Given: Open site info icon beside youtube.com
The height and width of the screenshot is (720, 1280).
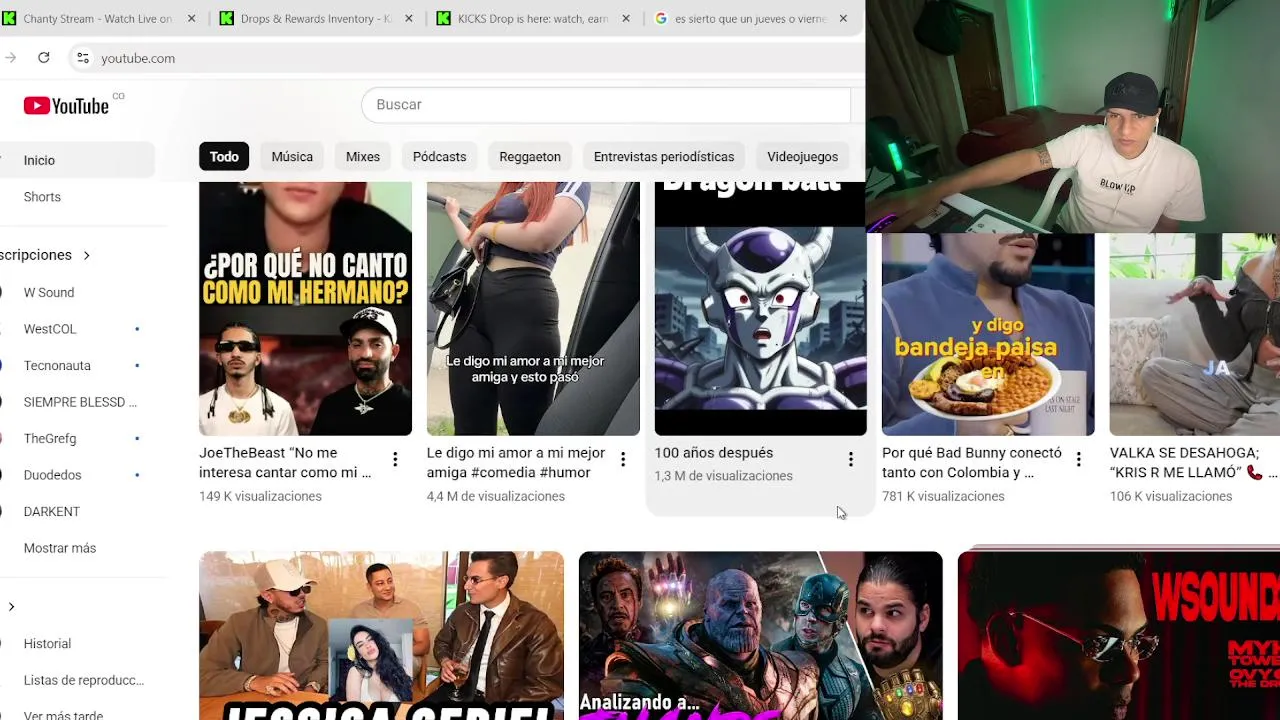Looking at the screenshot, I should point(83,58).
